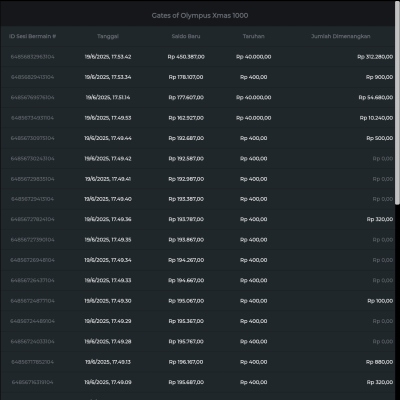Select balance 'Rp 192.987,00'
400x400 pixels.
click(186, 179)
